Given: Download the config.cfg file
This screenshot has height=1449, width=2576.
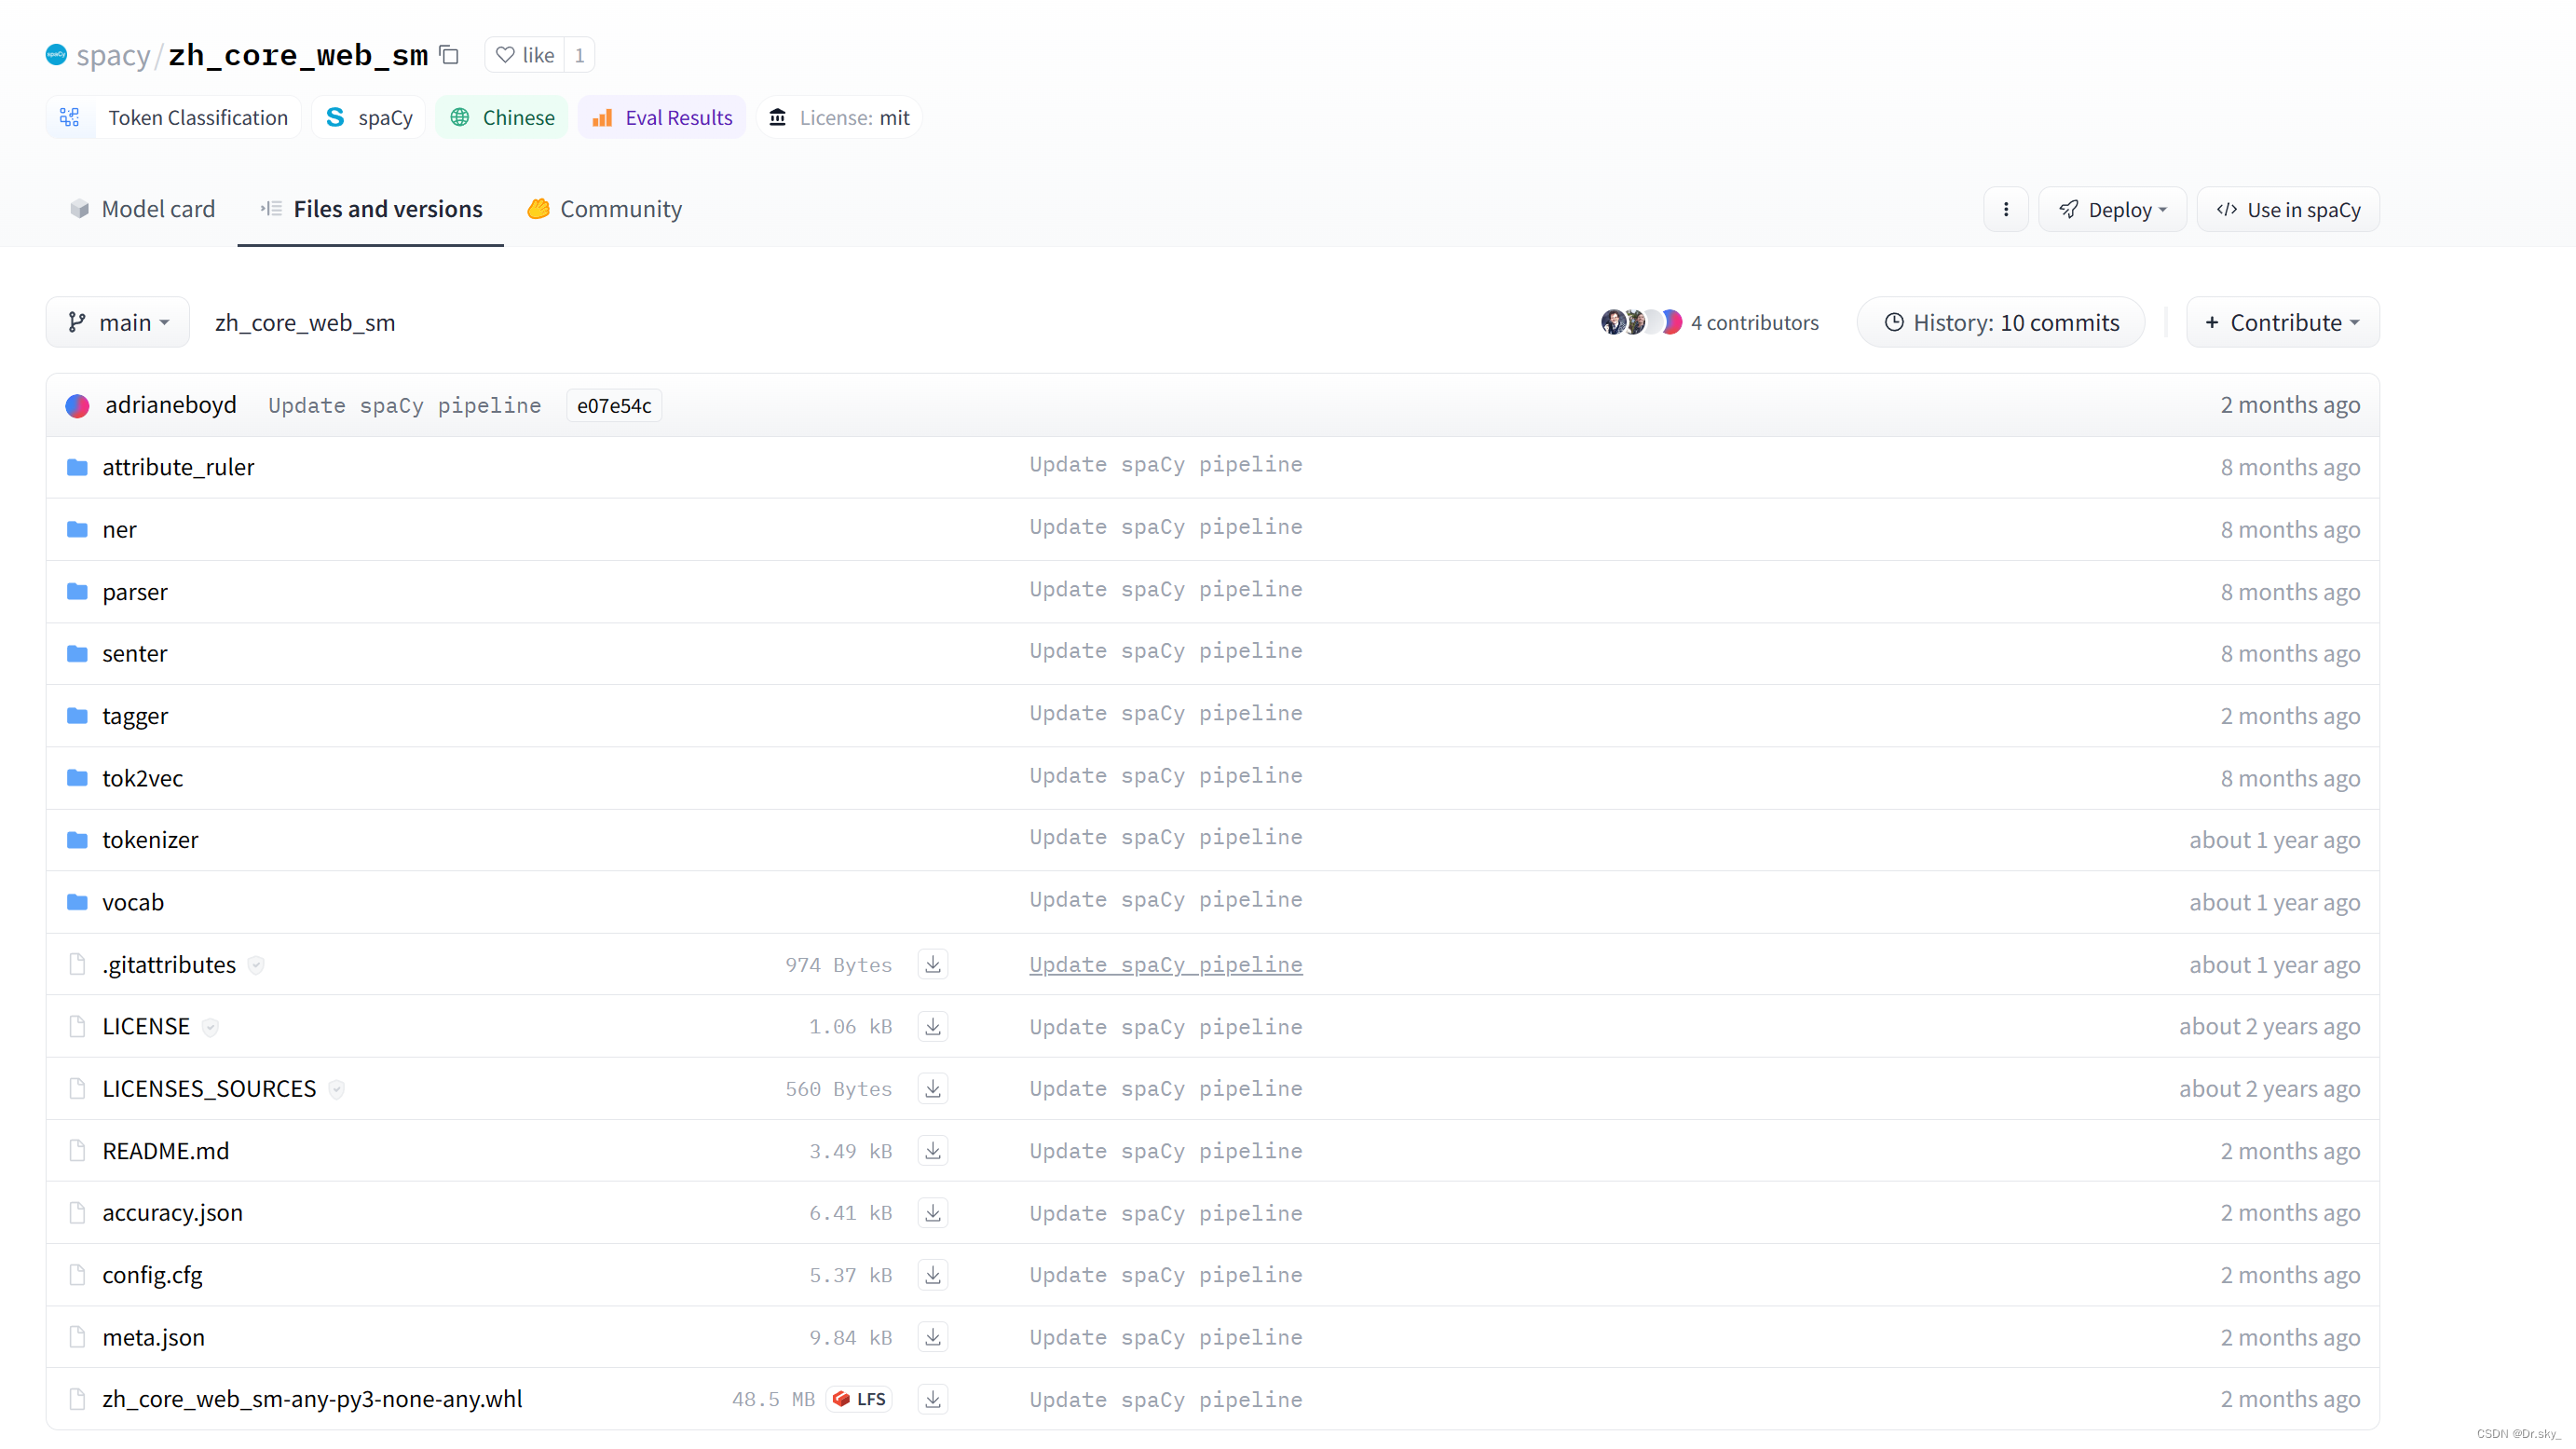Looking at the screenshot, I should (x=932, y=1274).
